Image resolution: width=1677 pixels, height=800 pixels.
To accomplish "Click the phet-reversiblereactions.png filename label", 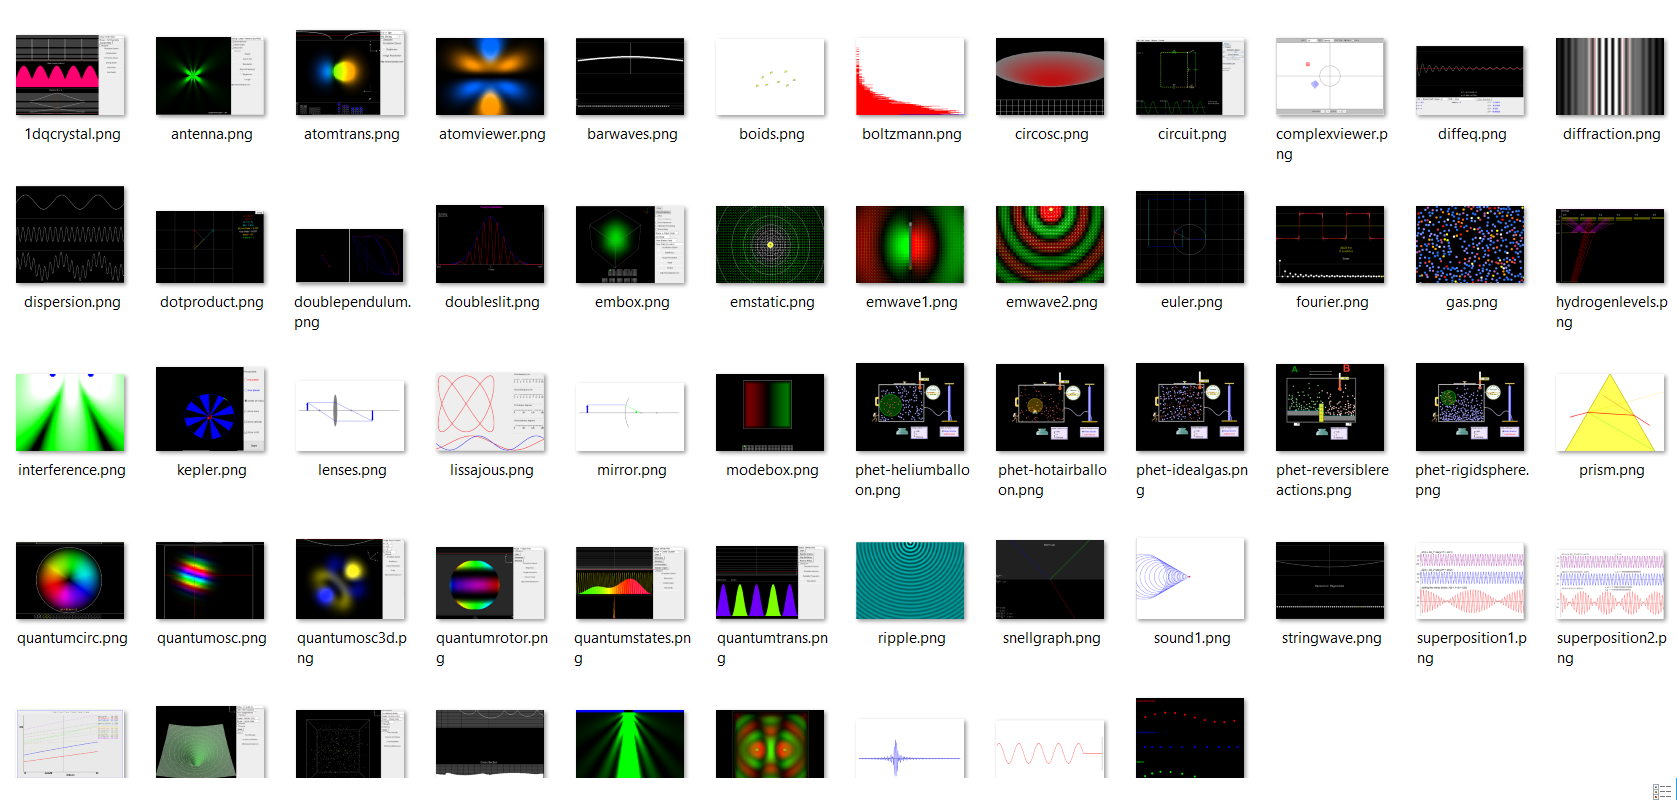I will click(x=1332, y=480).
